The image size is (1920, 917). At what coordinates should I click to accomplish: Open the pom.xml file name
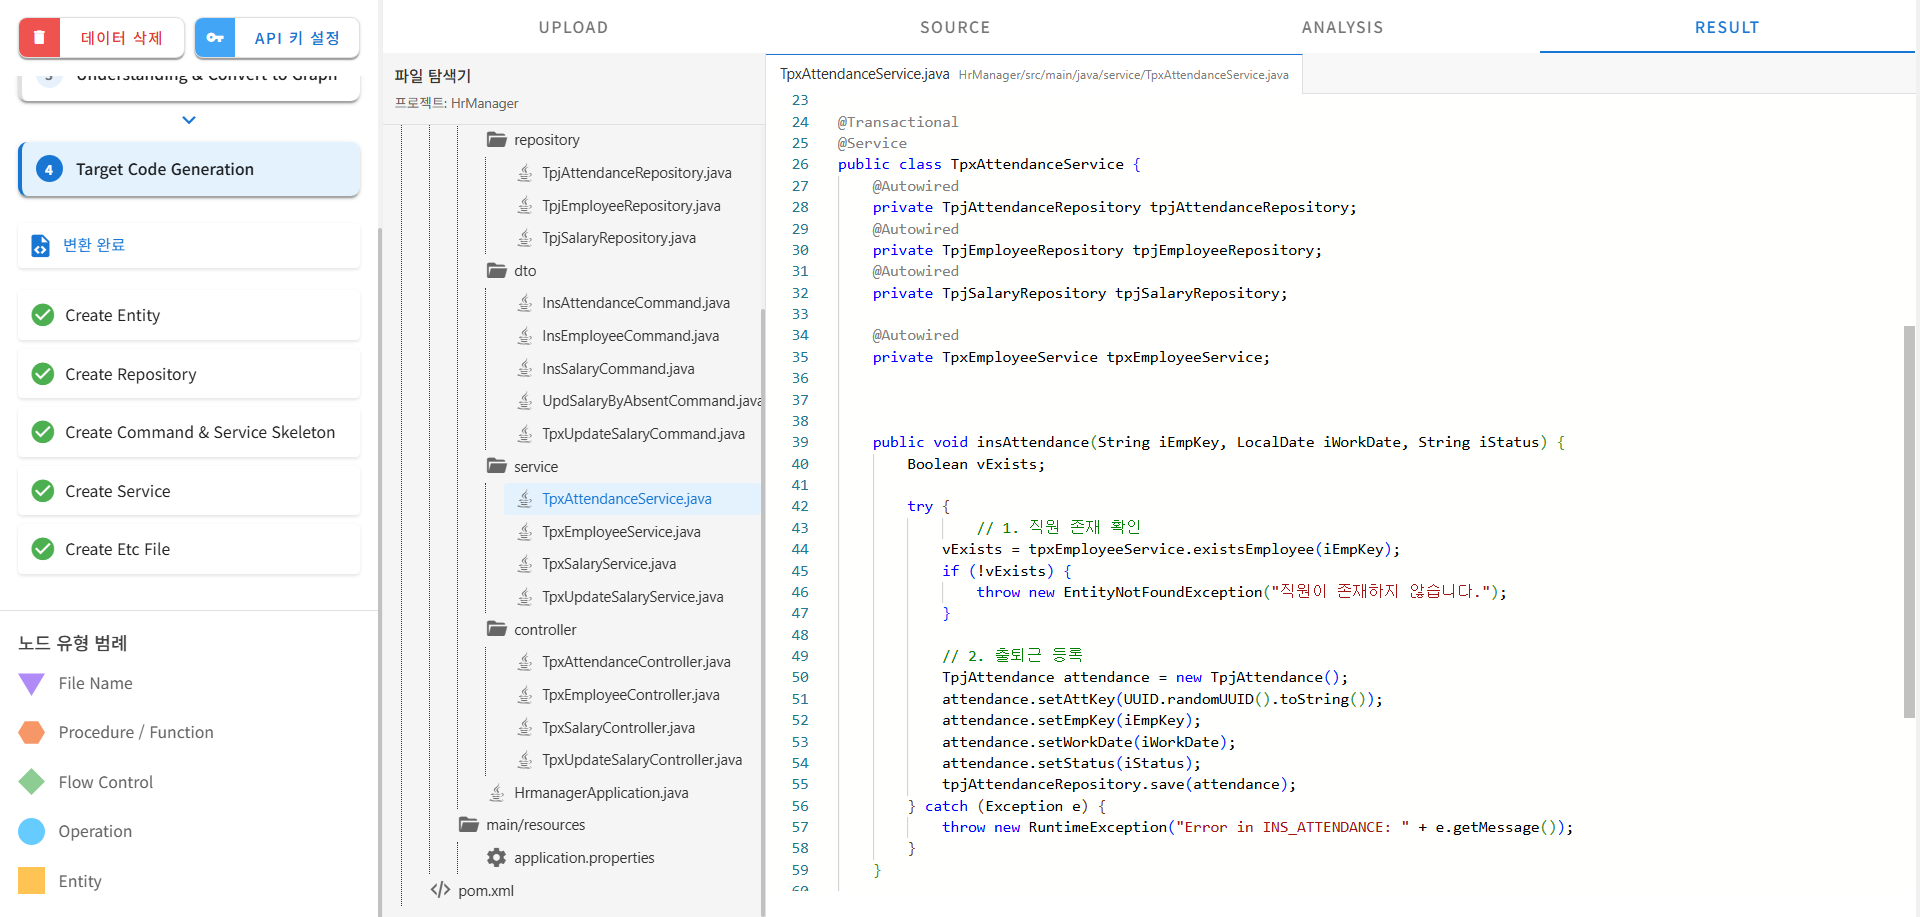(x=486, y=891)
